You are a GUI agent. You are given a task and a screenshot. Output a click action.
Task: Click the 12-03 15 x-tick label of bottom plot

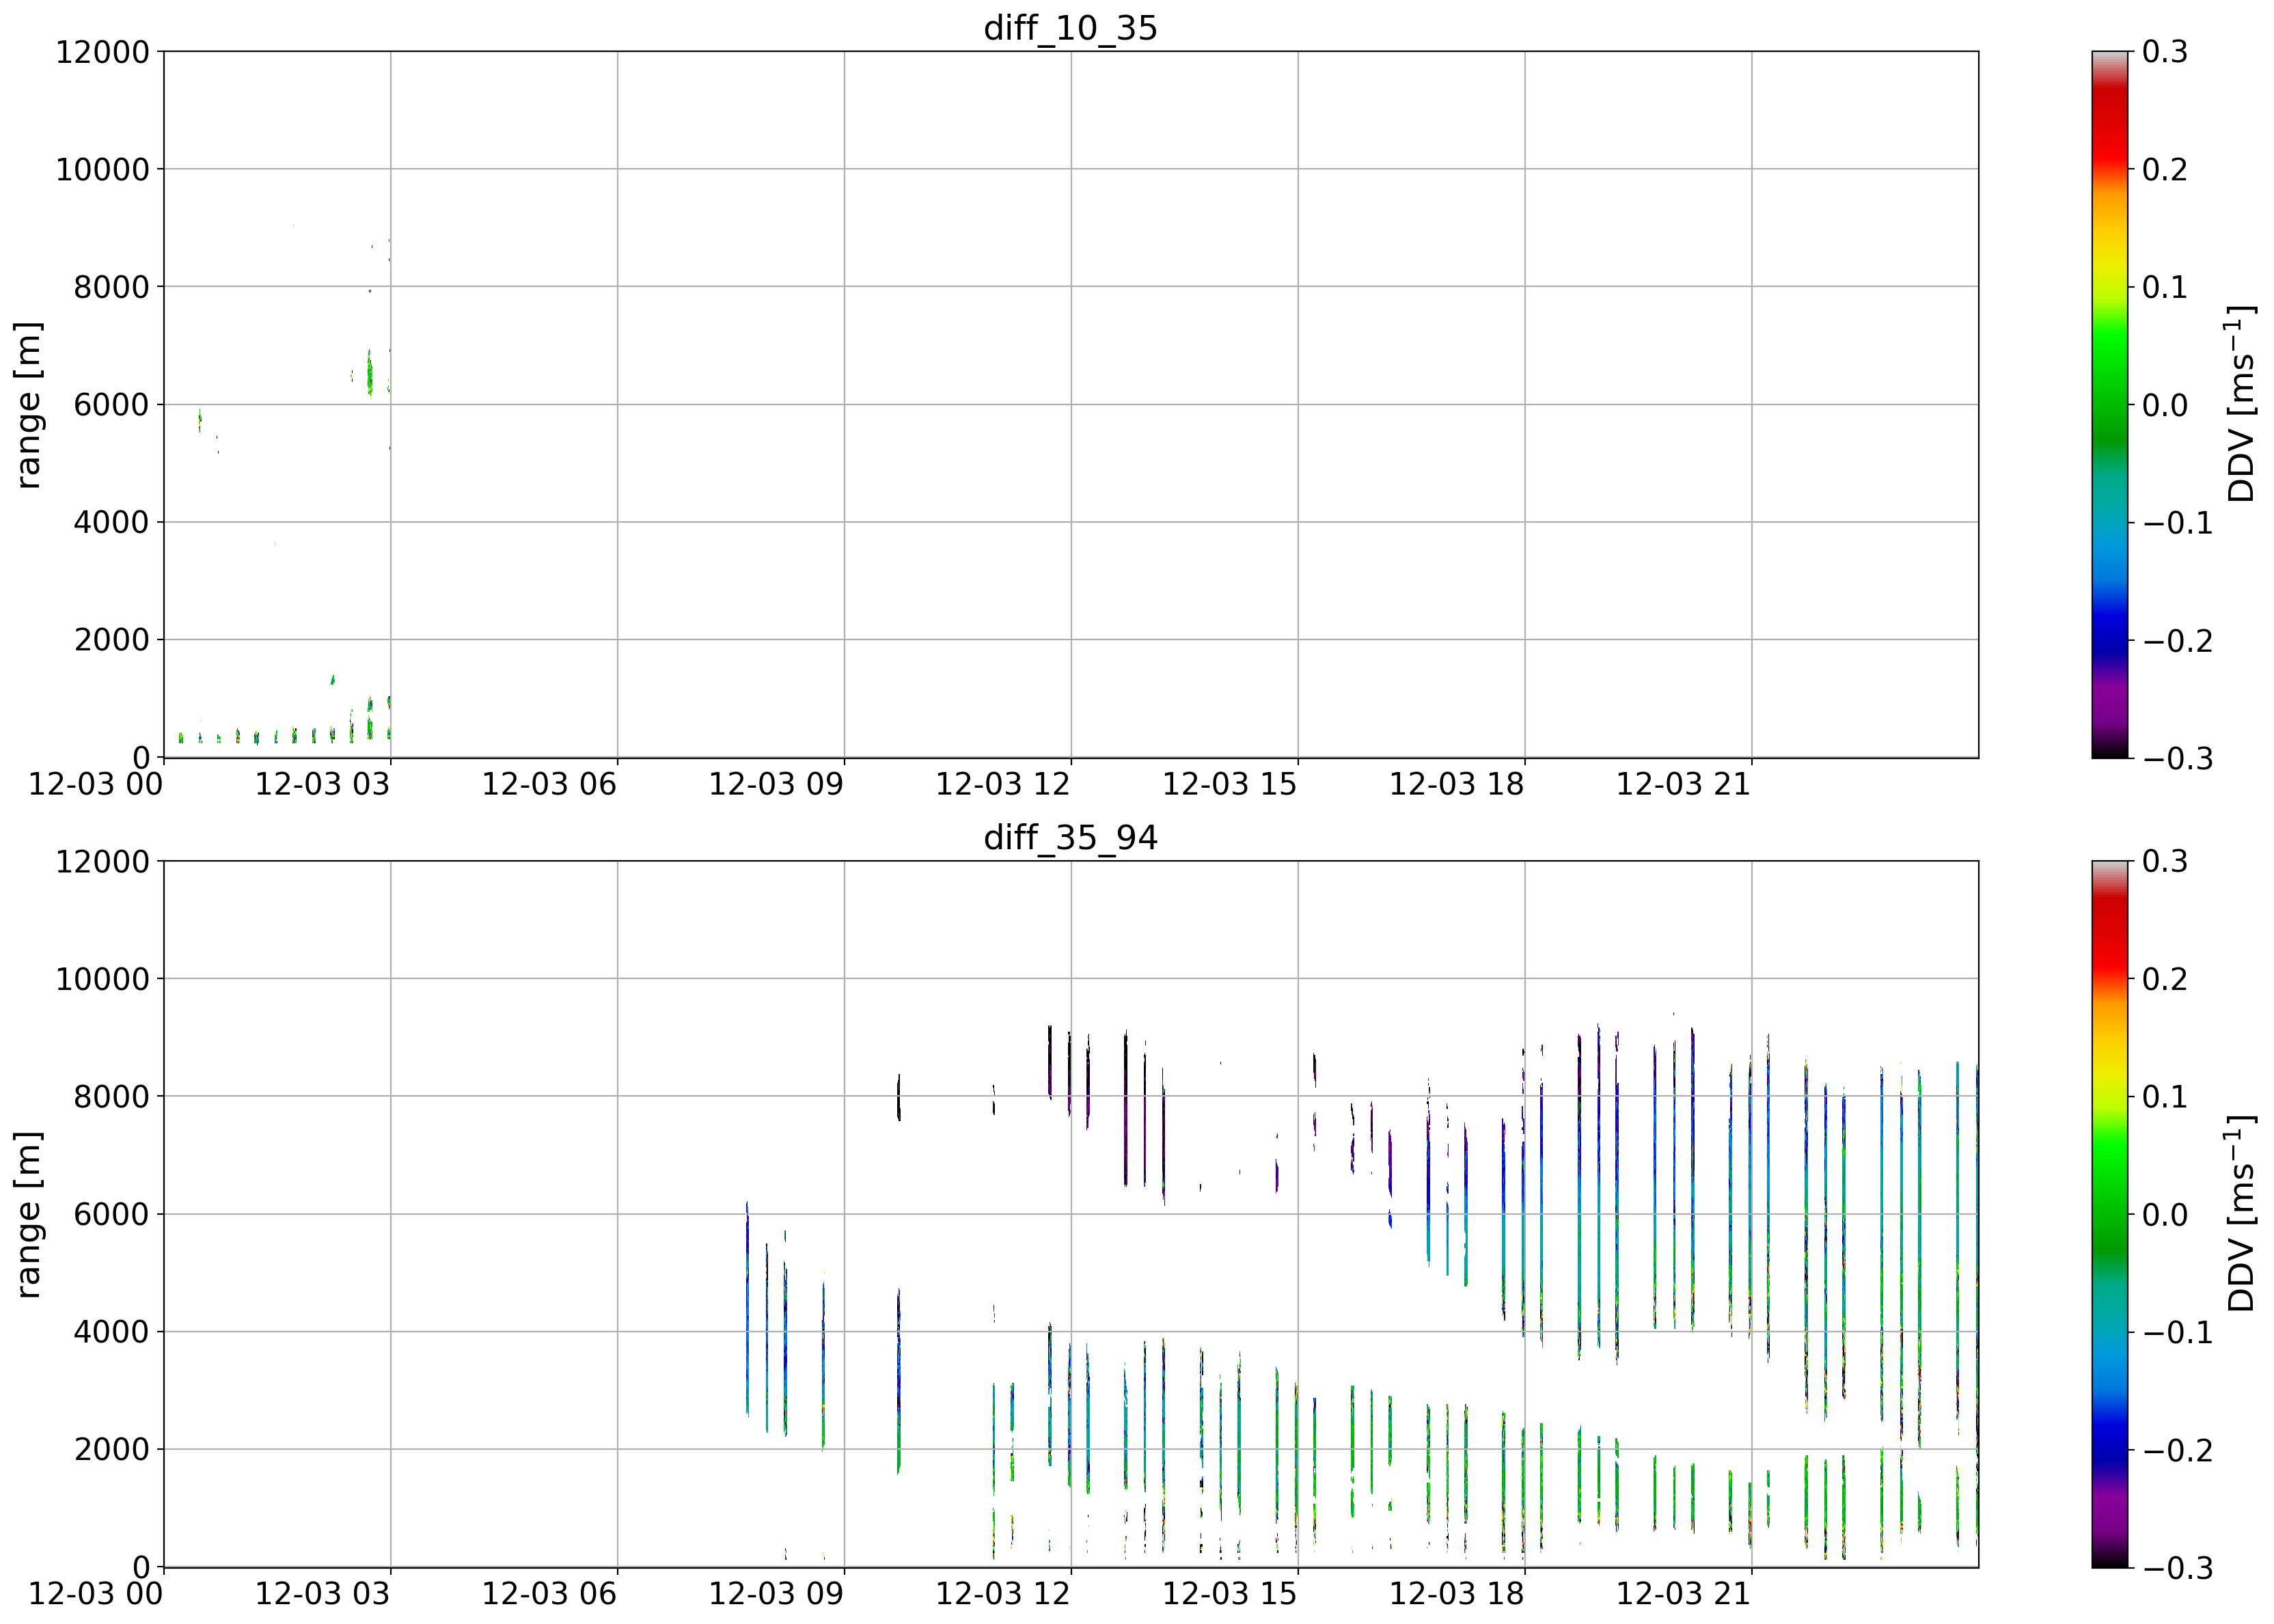coord(1230,1593)
